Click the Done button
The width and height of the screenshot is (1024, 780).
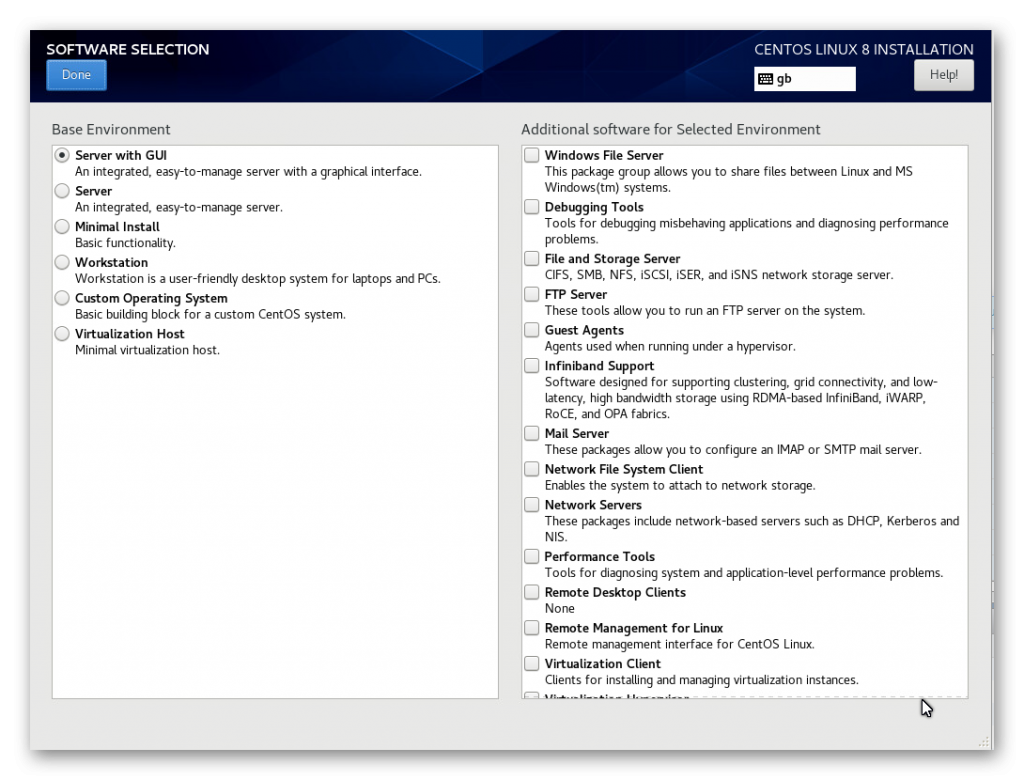pyautogui.click(x=76, y=75)
